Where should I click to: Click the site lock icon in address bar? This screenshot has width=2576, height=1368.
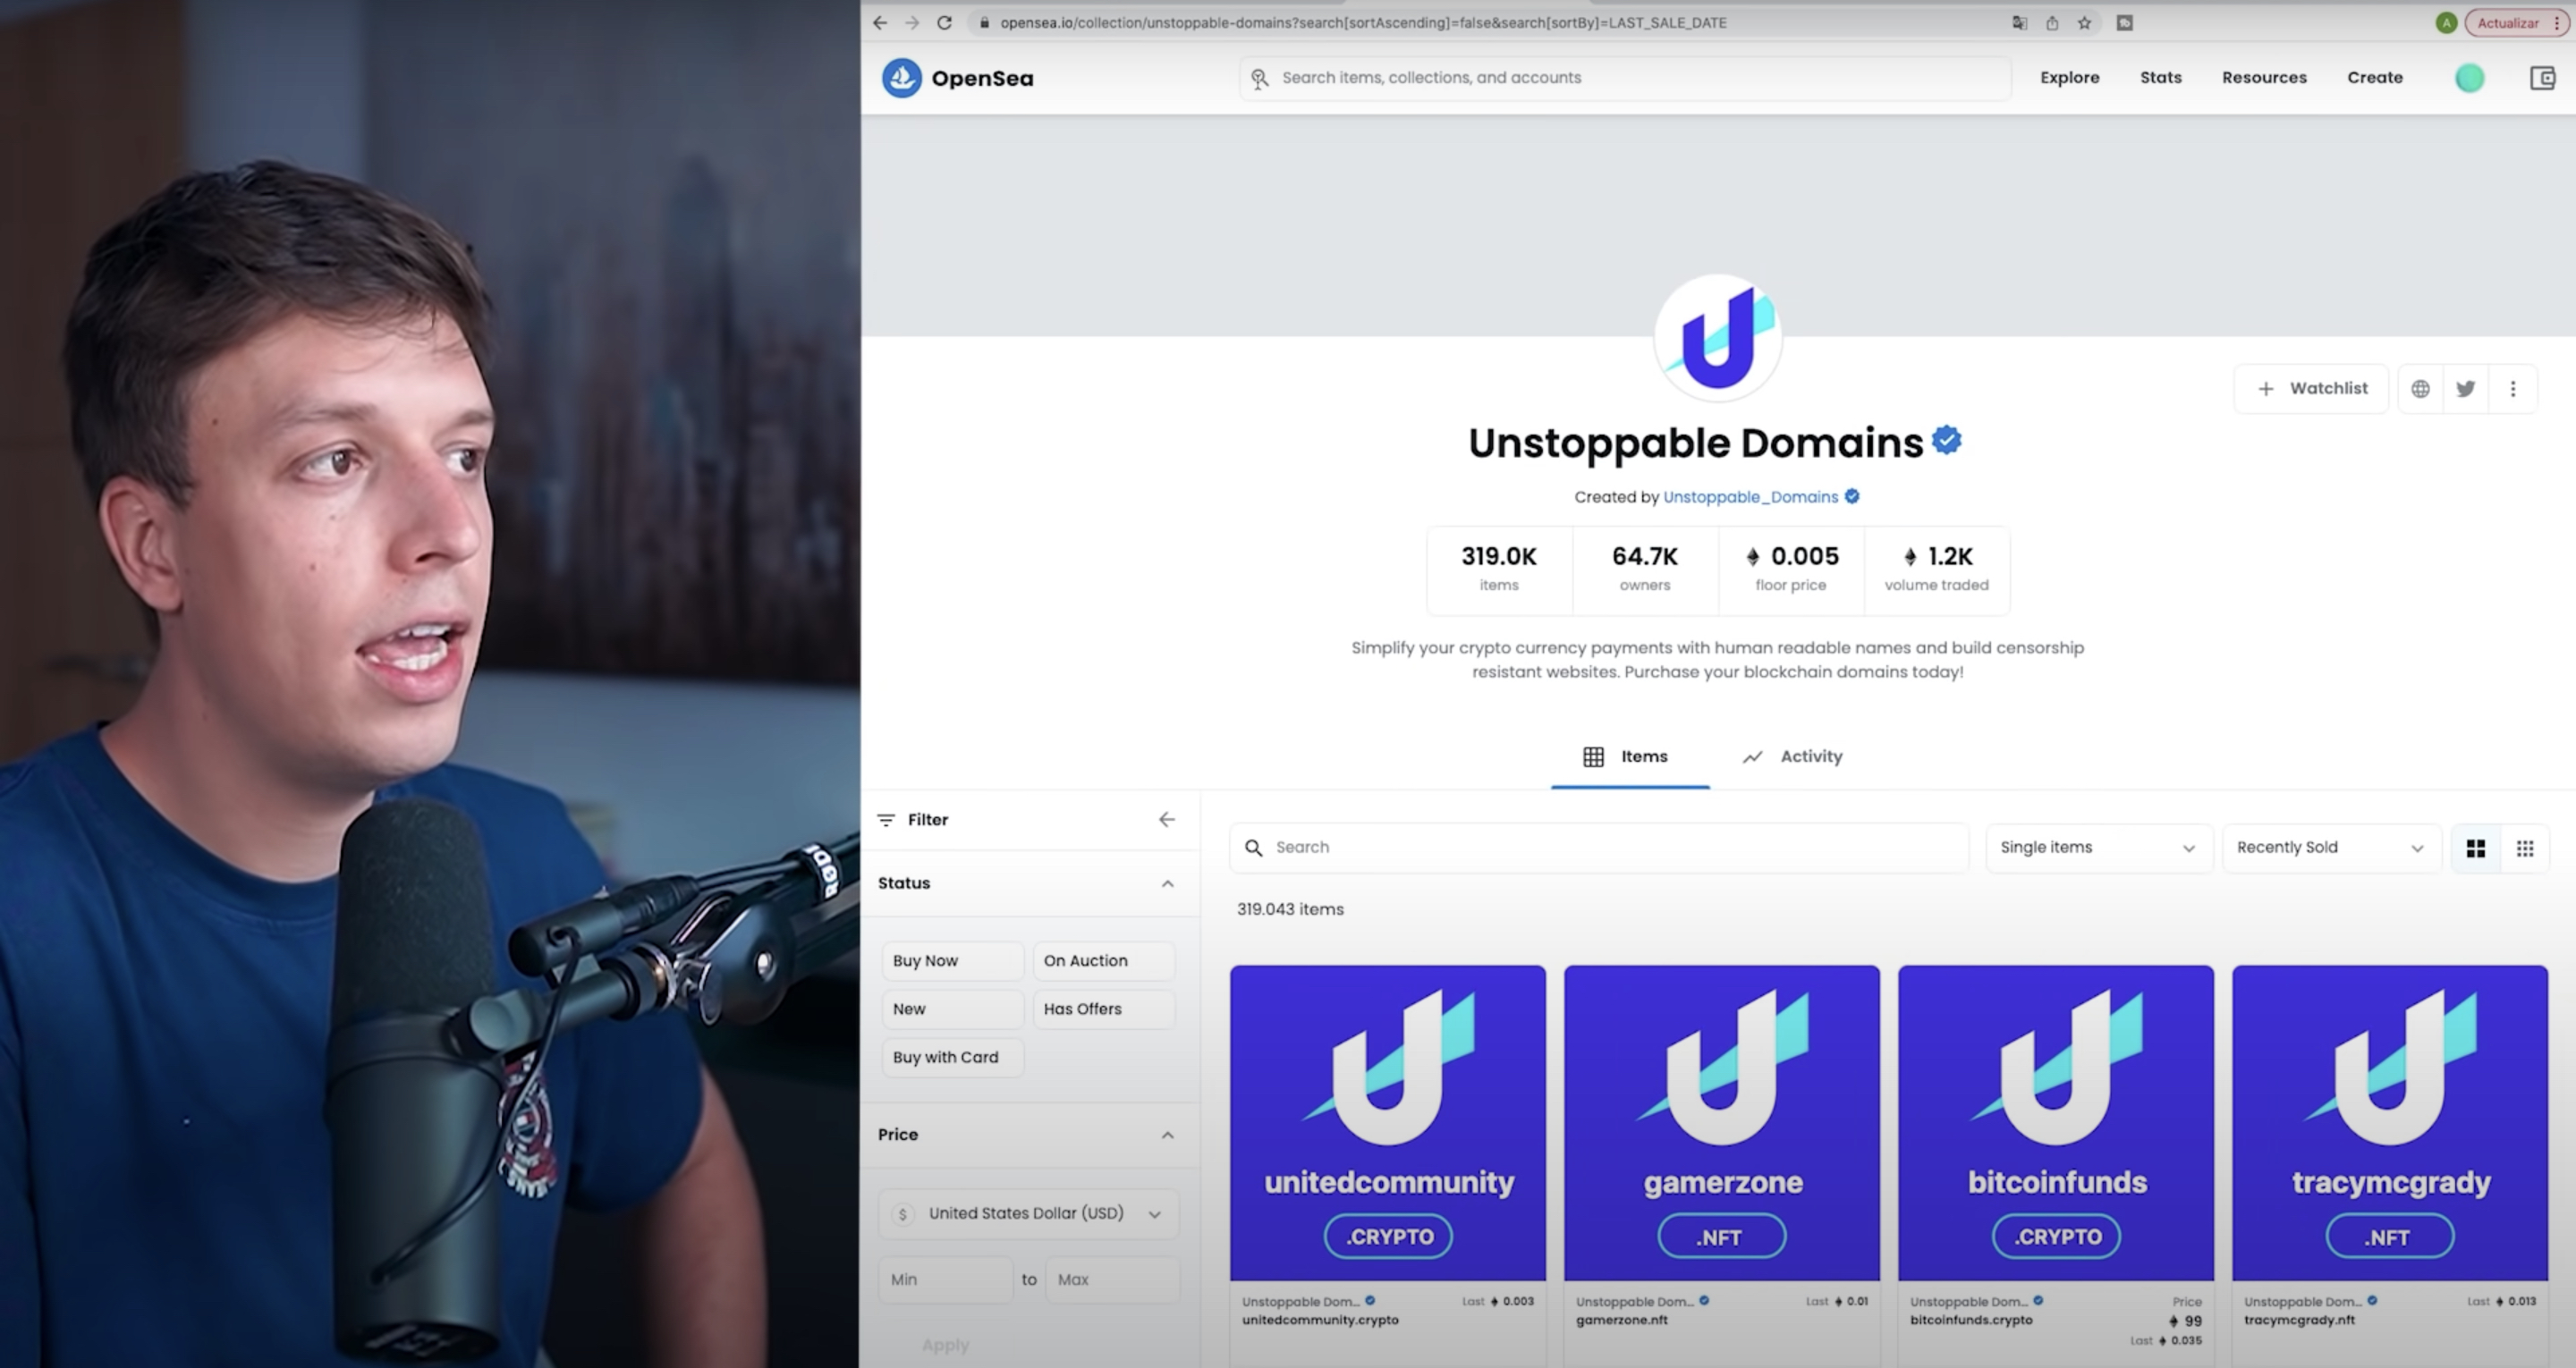984,23
